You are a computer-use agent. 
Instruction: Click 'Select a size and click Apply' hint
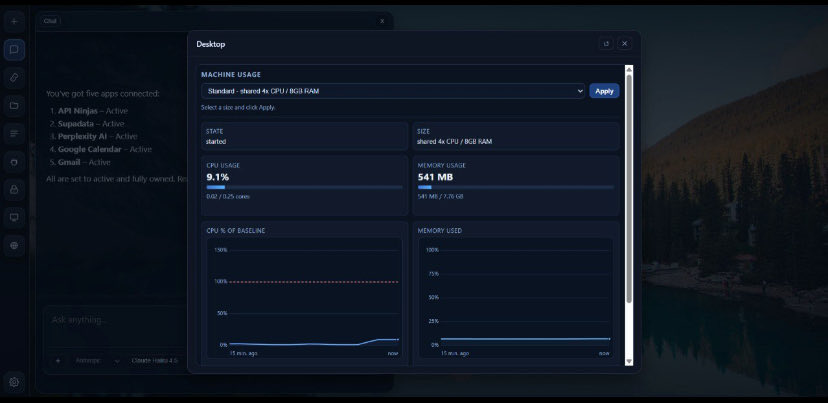coord(238,107)
